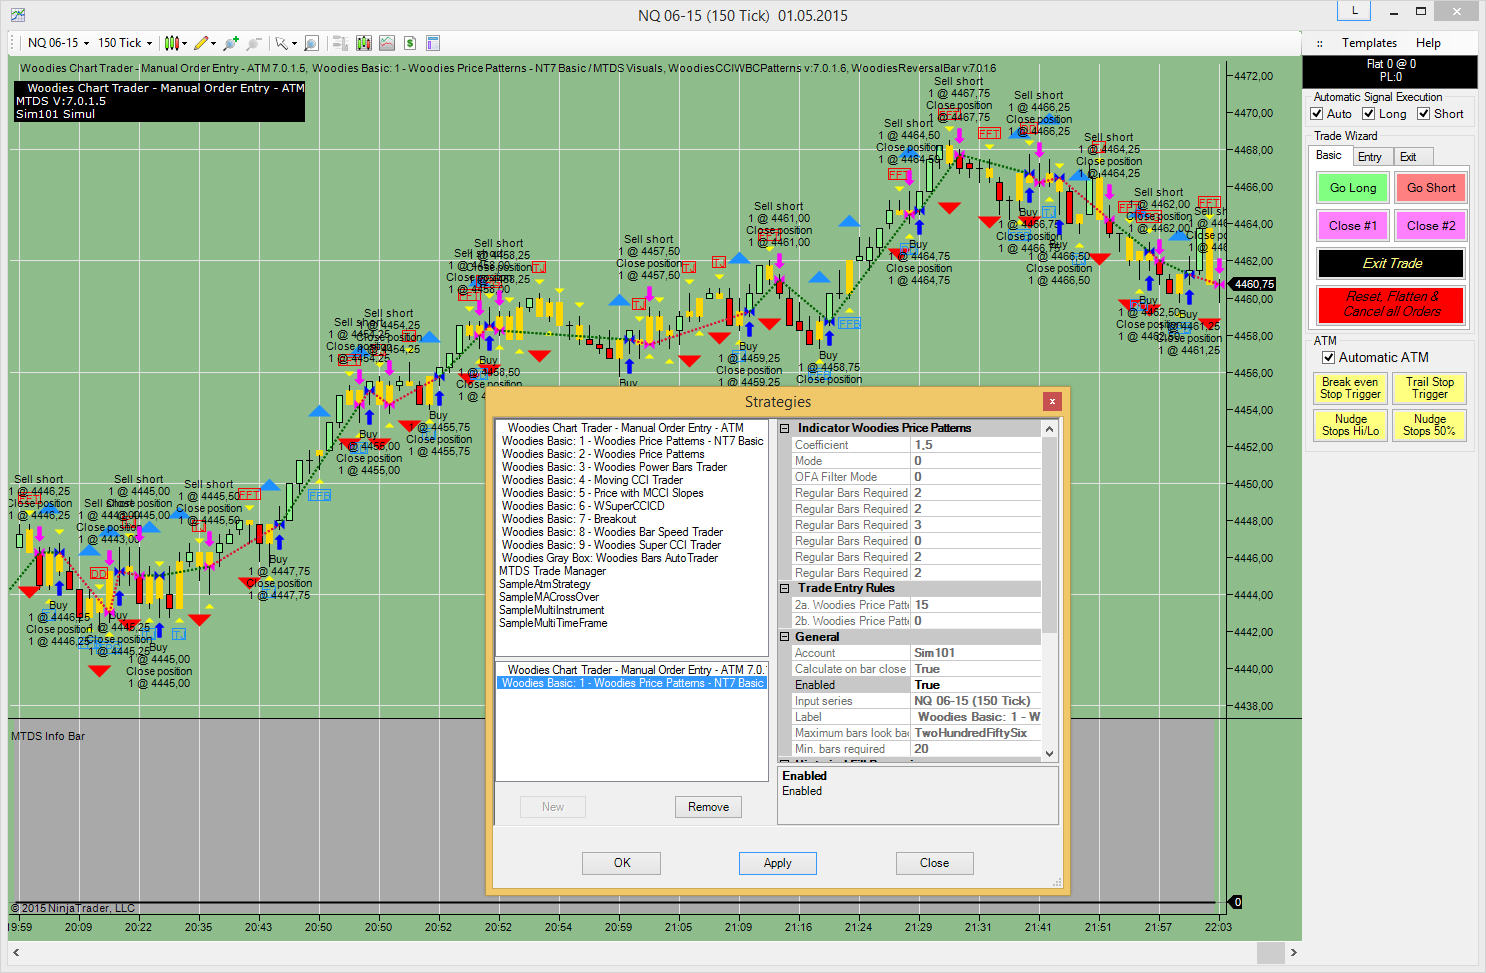The width and height of the screenshot is (1486, 973).
Task: Select Woodies Basic: 7 - Breakout strategy
Action: click(569, 519)
